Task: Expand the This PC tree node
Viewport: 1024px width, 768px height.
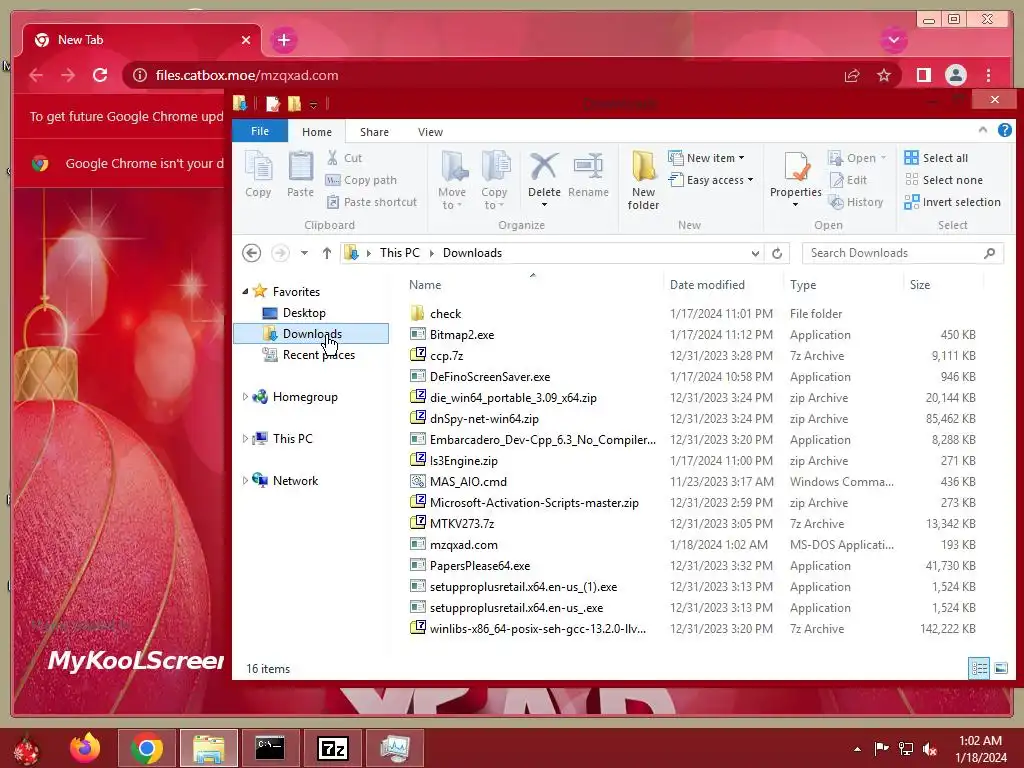Action: coord(245,438)
